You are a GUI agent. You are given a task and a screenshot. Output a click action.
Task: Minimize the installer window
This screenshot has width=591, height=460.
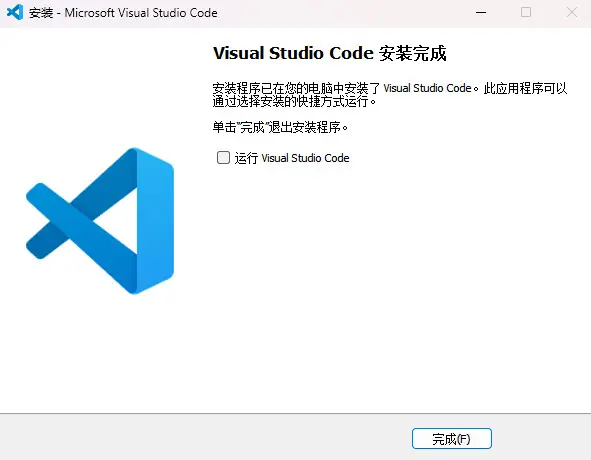481,12
